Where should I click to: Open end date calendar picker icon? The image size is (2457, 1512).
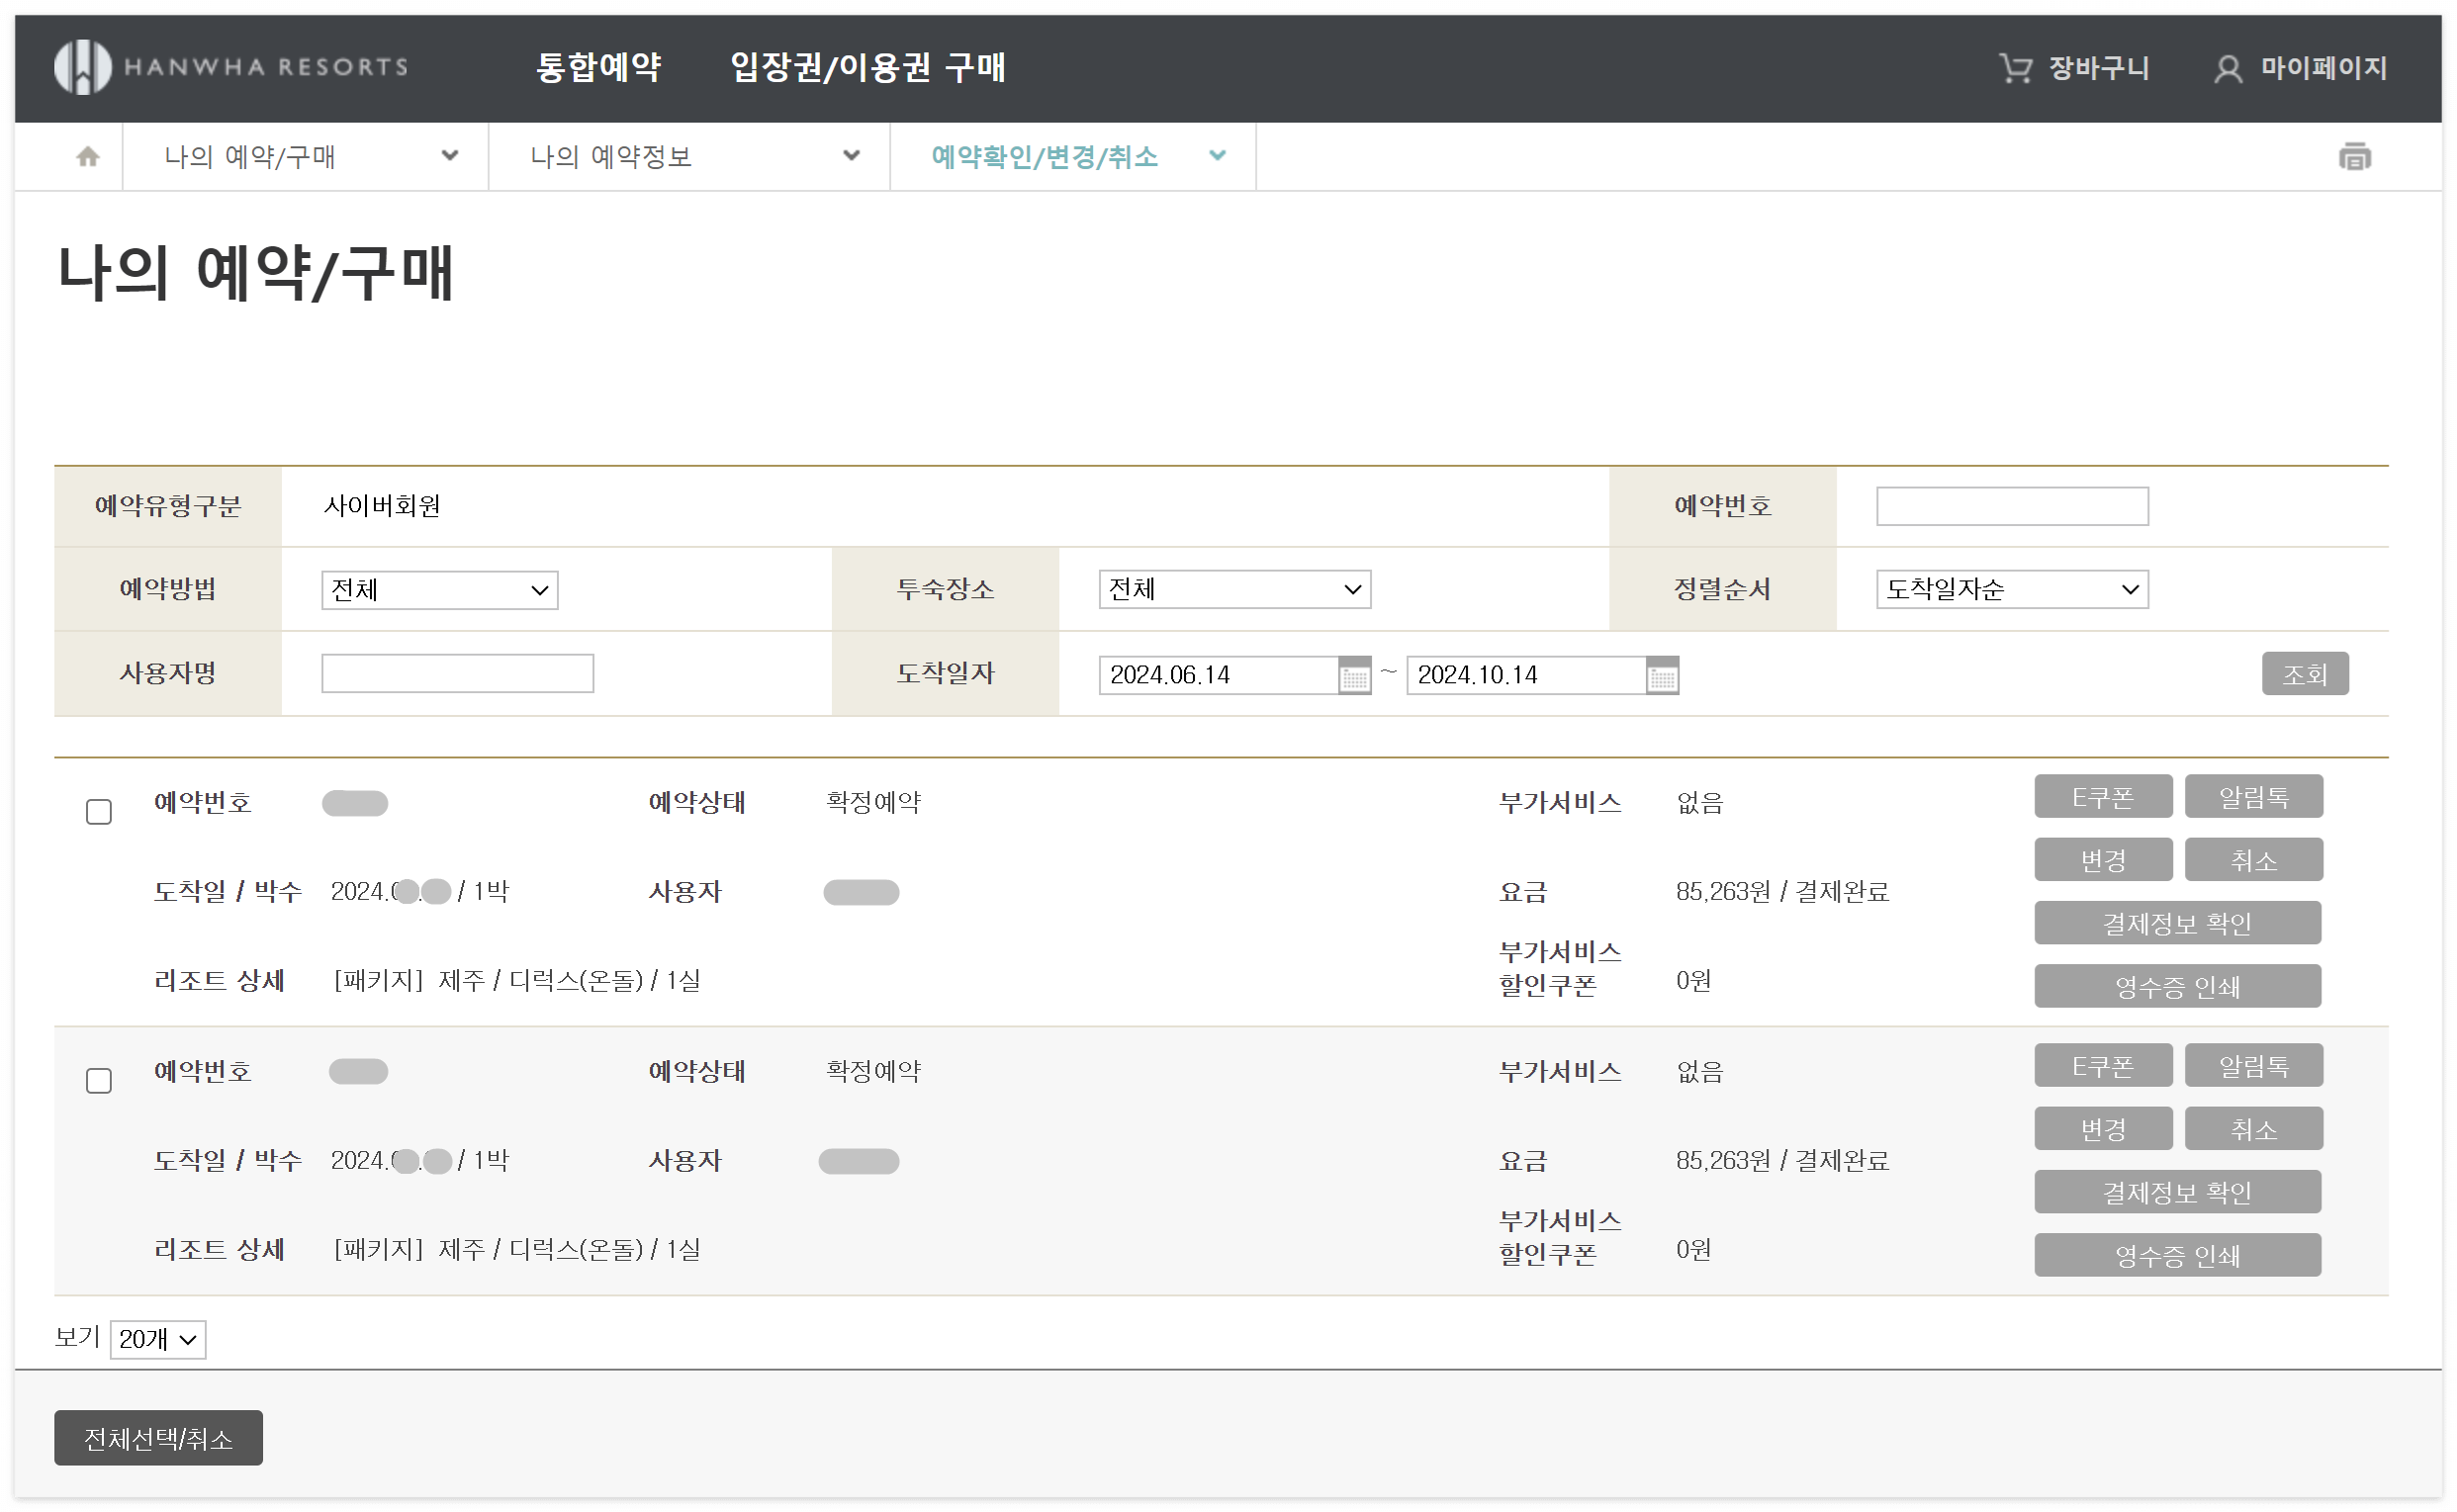click(1661, 677)
